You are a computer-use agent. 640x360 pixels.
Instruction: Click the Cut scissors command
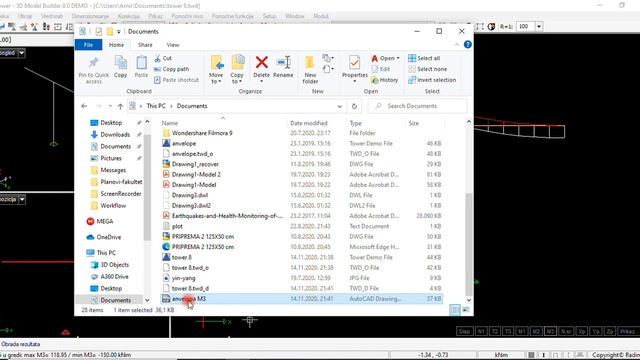pos(163,58)
